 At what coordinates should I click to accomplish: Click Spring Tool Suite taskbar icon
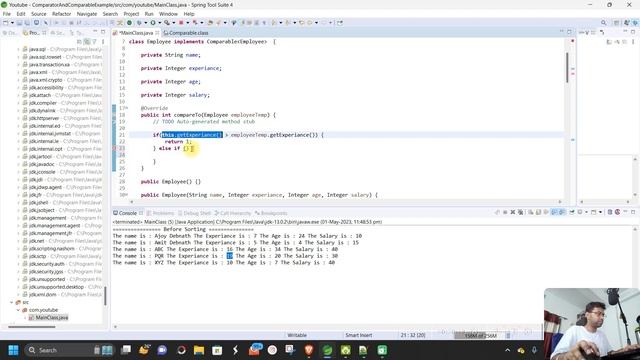pyautogui.click(x=327, y=350)
